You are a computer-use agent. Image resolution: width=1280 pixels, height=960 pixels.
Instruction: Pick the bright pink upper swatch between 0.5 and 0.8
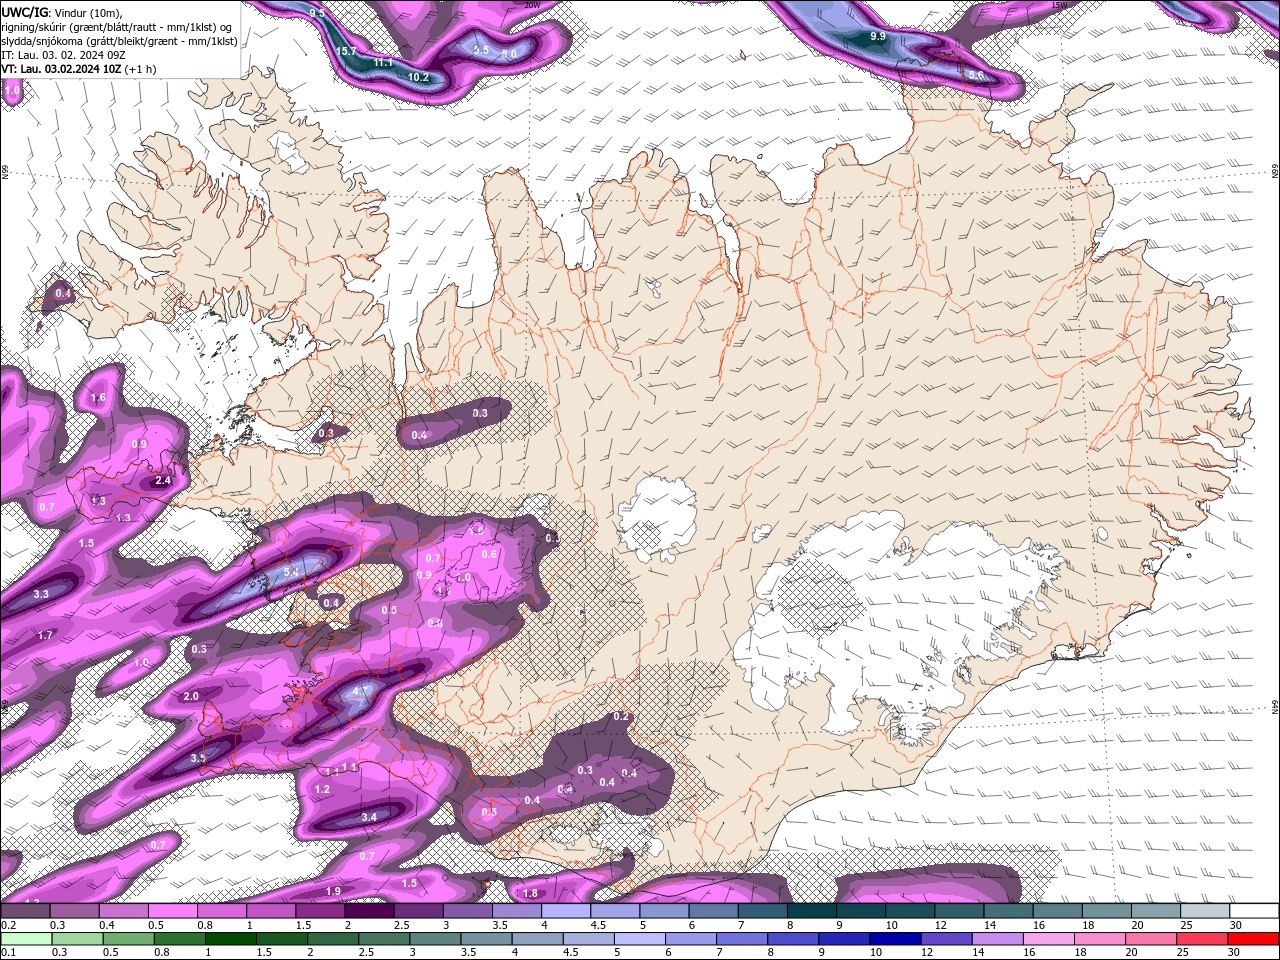(x=172, y=911)
